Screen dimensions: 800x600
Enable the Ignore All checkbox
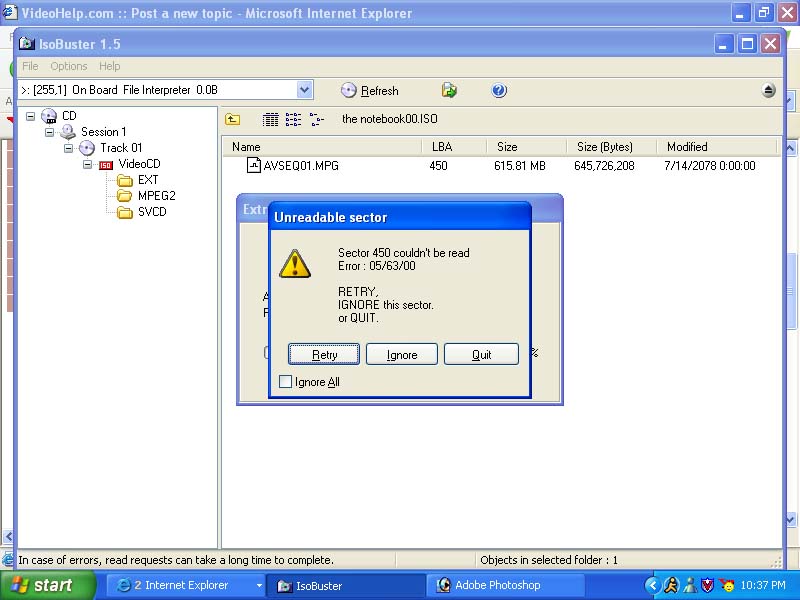[x=286, y=382]
